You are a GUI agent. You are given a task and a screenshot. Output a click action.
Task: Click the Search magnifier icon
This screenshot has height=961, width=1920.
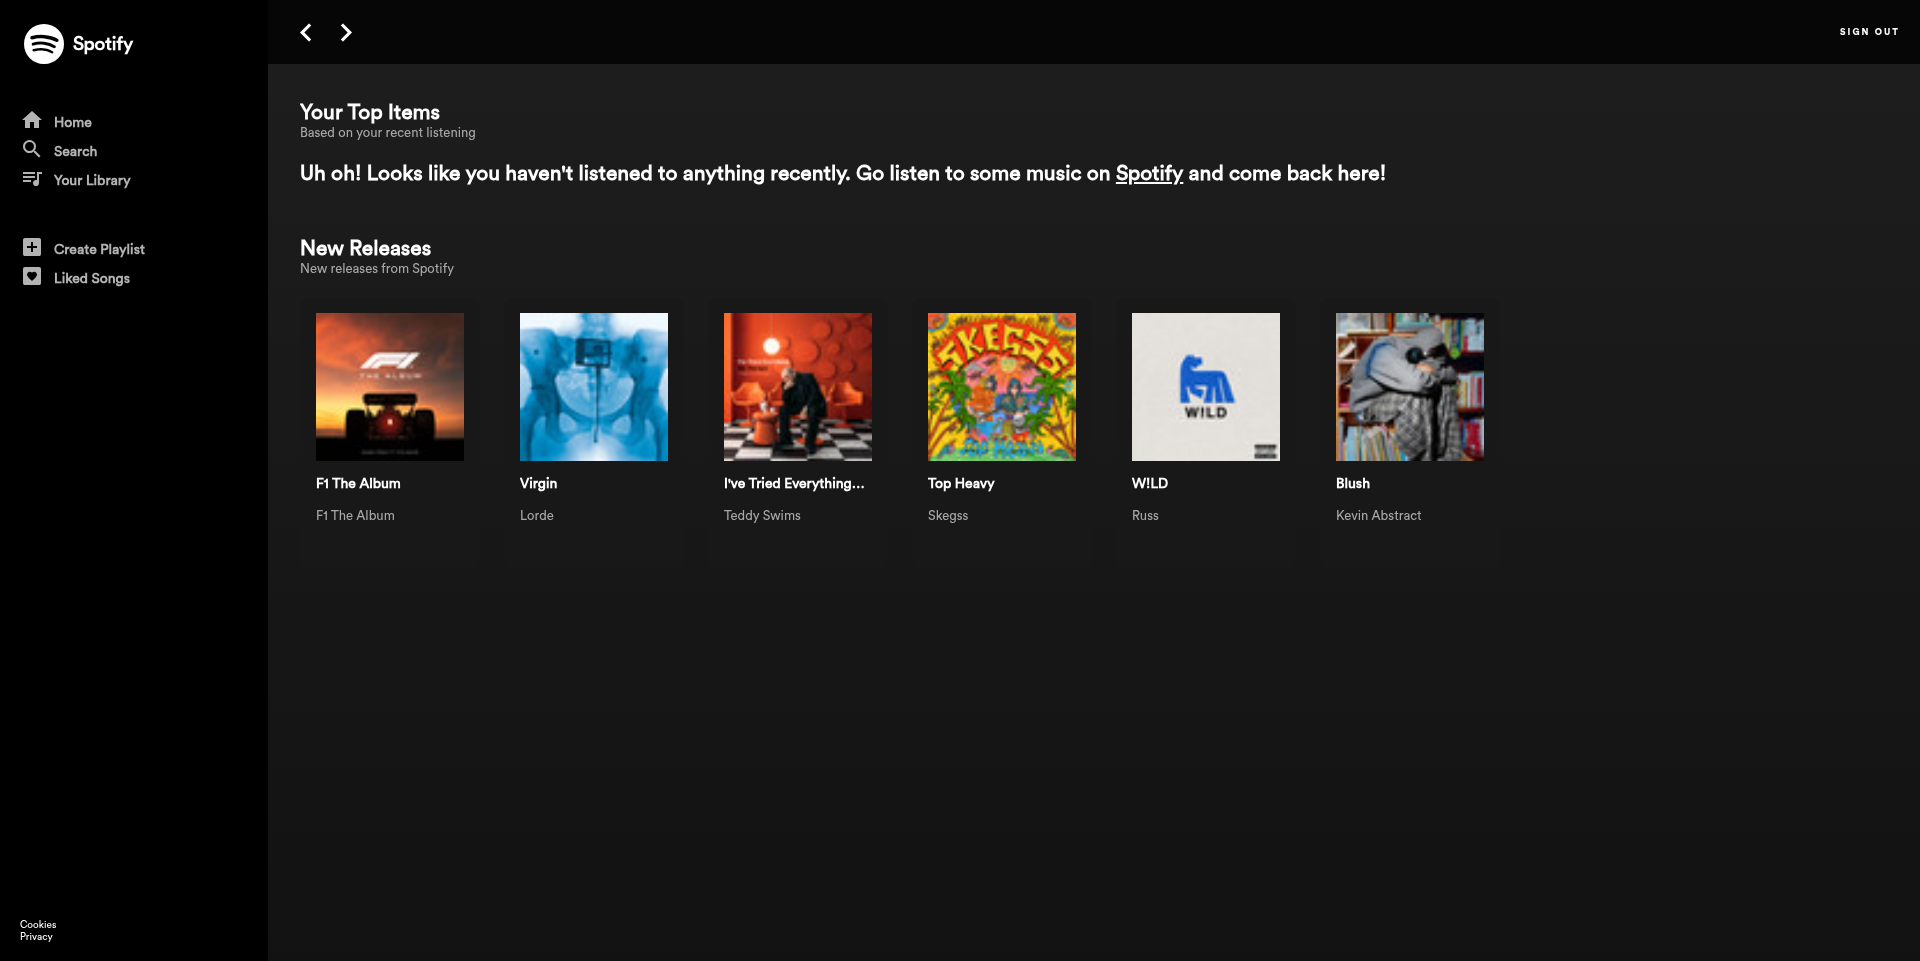pyautogui.click(x=32, y=149)
